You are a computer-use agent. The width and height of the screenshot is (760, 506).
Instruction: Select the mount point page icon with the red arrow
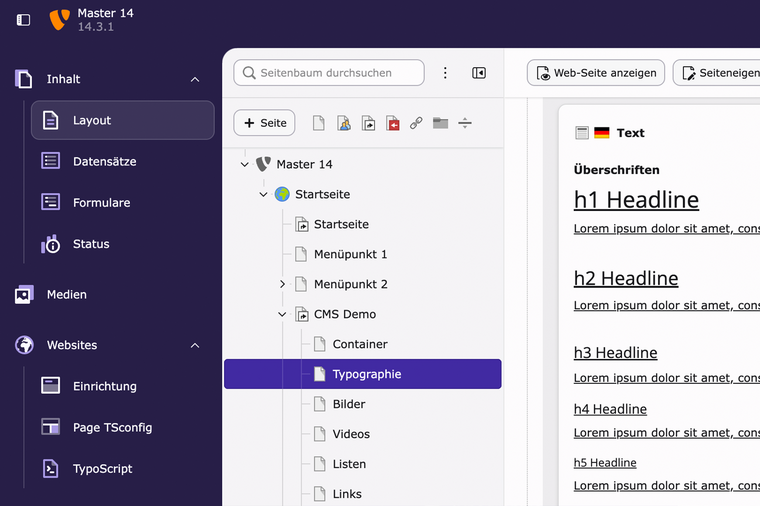[x=393, y=123]
